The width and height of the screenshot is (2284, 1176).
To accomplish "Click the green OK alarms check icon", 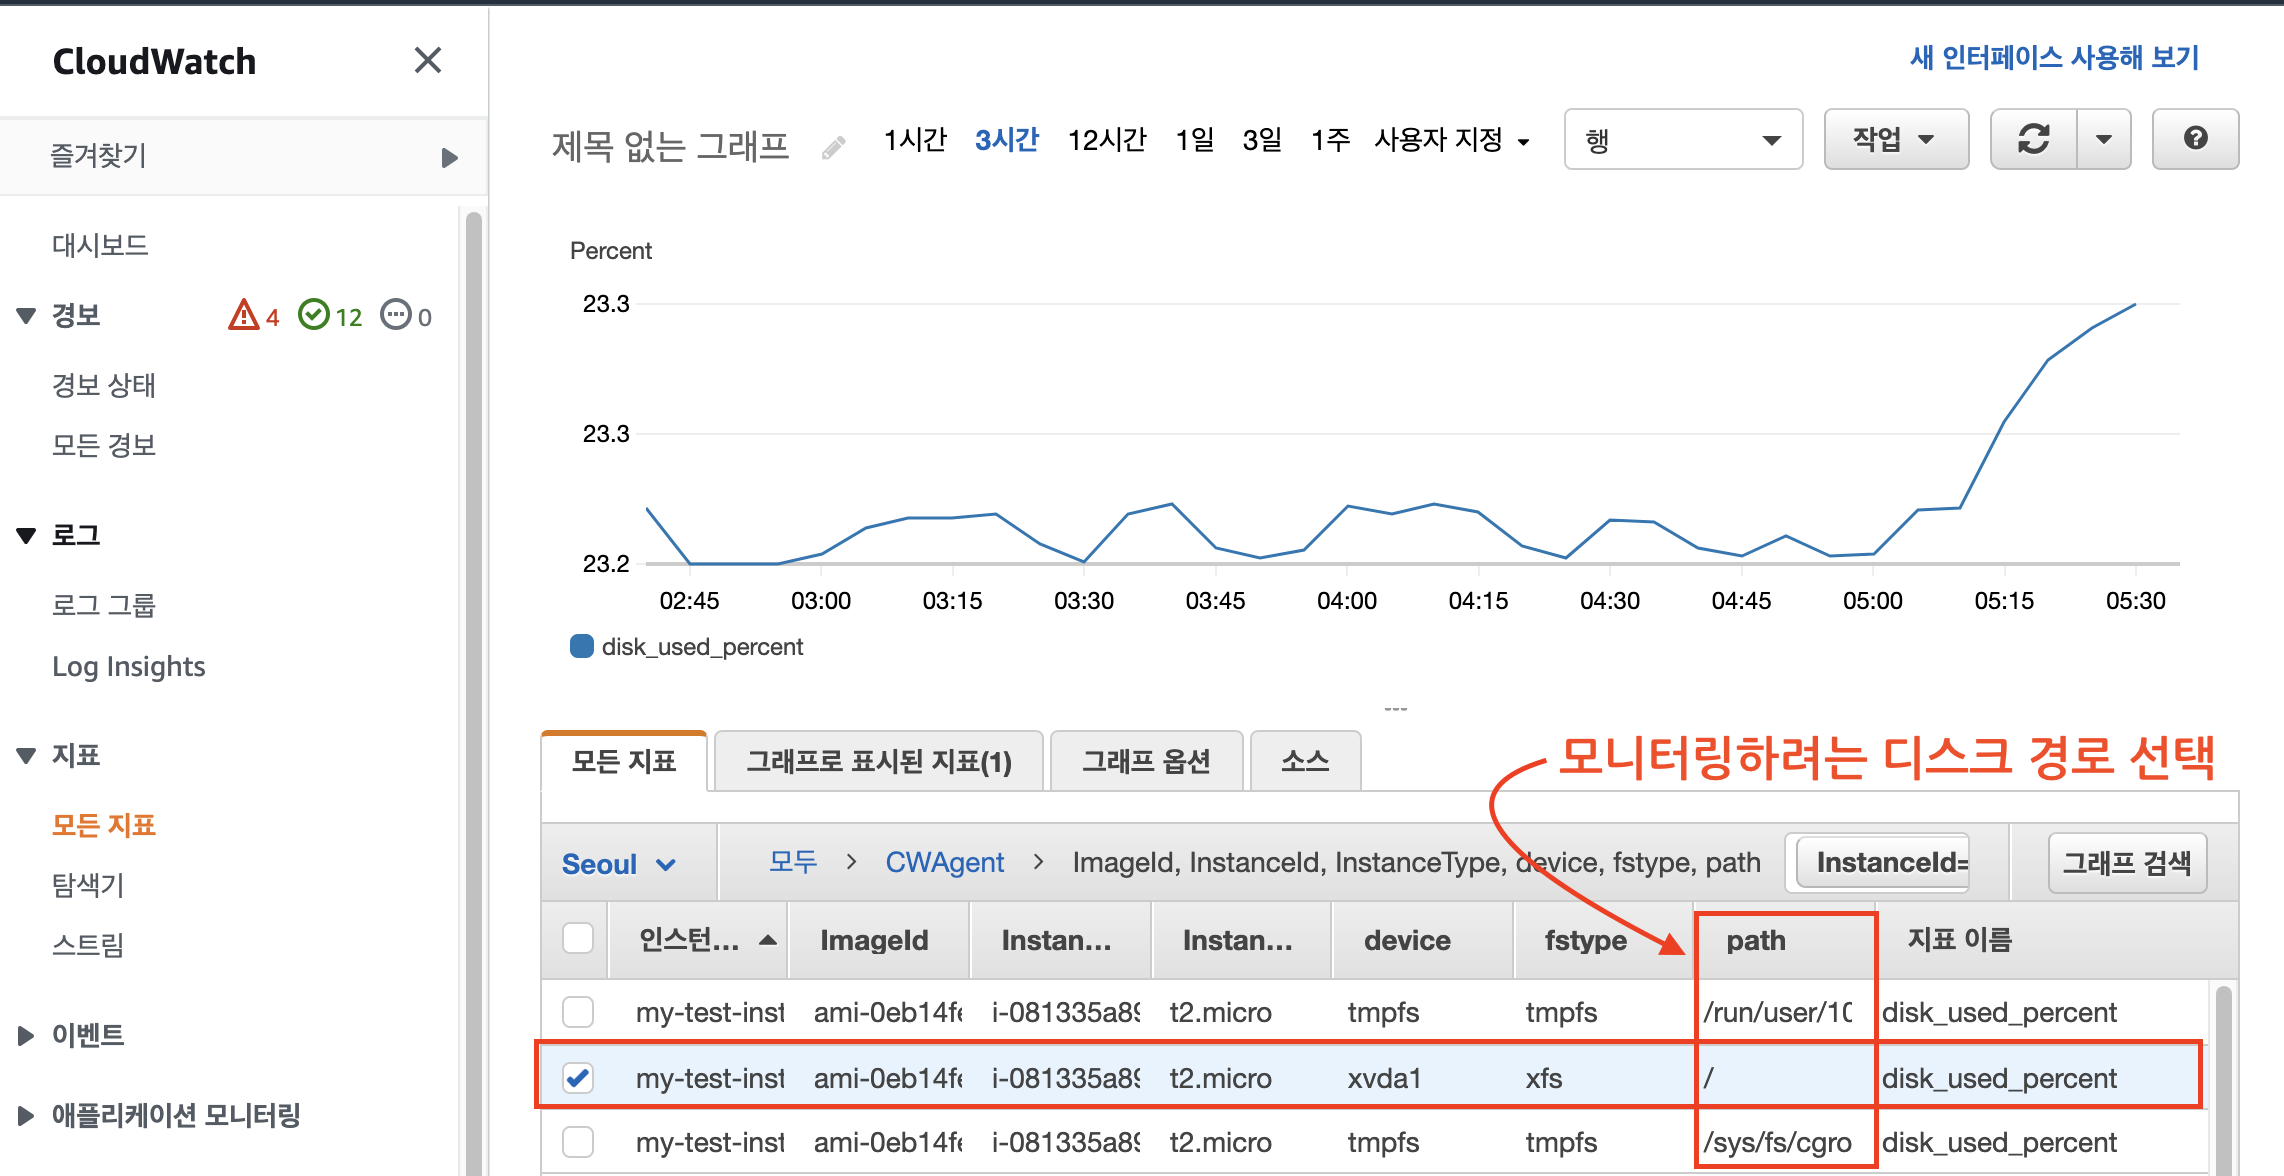I will [314, 315].
